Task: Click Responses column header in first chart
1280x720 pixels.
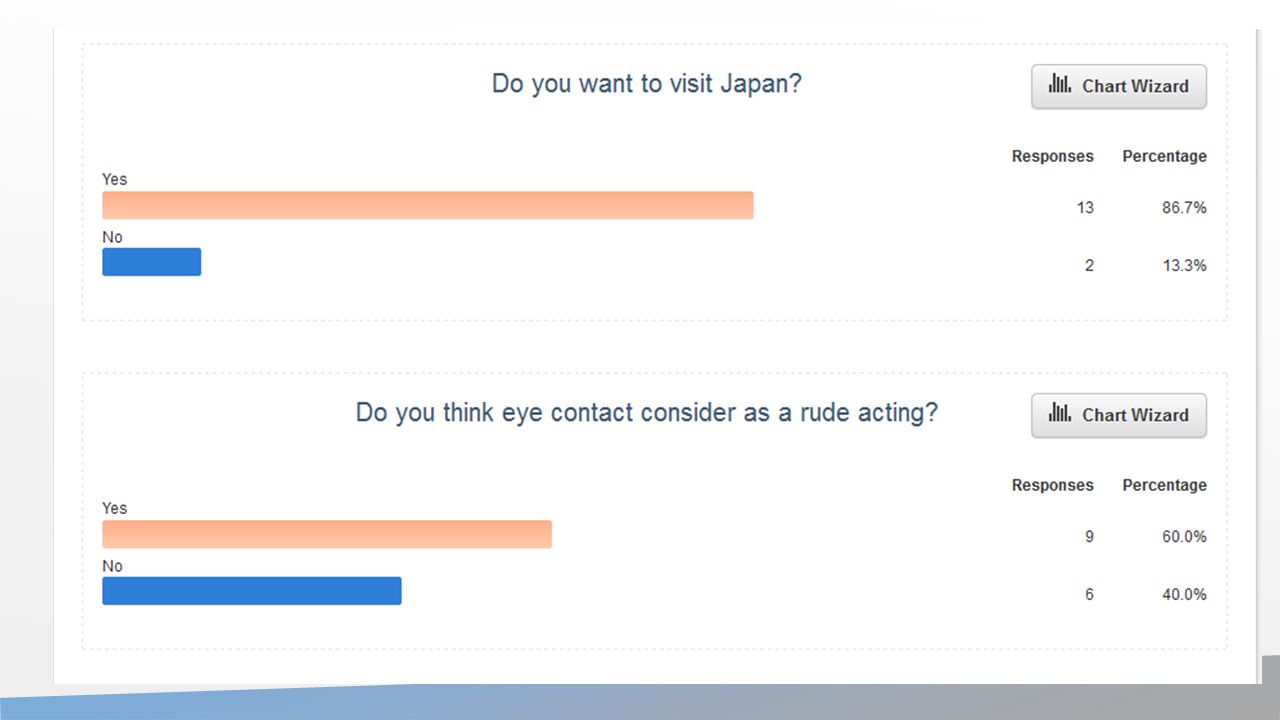Action: (1053, 156)
